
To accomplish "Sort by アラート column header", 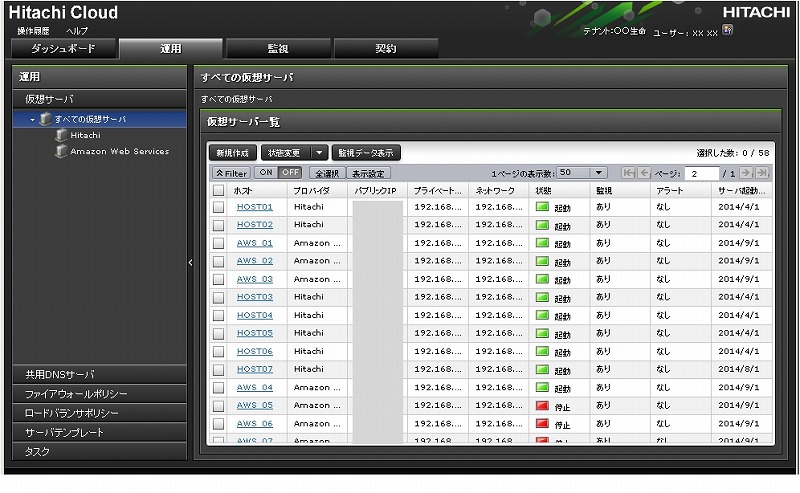I will [681, 190].
